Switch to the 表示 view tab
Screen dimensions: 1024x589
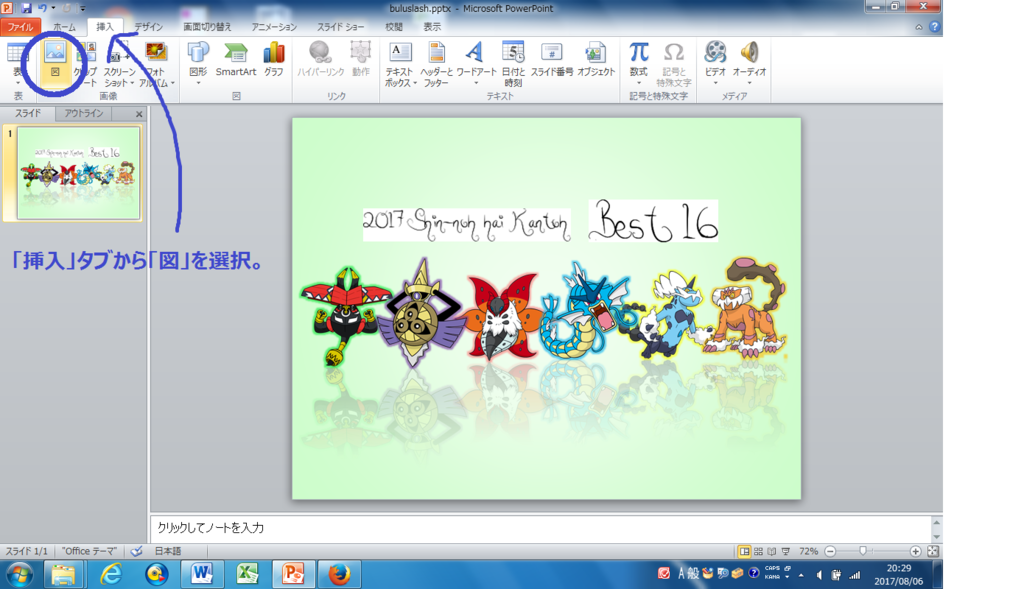[432, 27]
